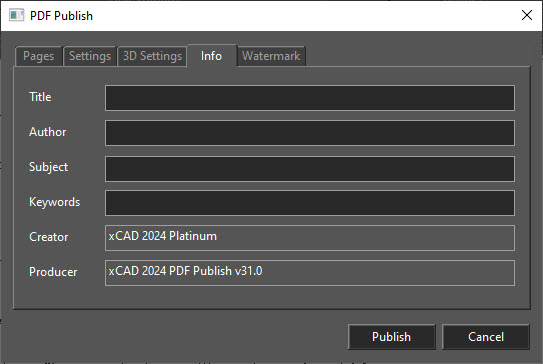Click the Keywords label
Screen dimensions: 543x364
[54, 202]
